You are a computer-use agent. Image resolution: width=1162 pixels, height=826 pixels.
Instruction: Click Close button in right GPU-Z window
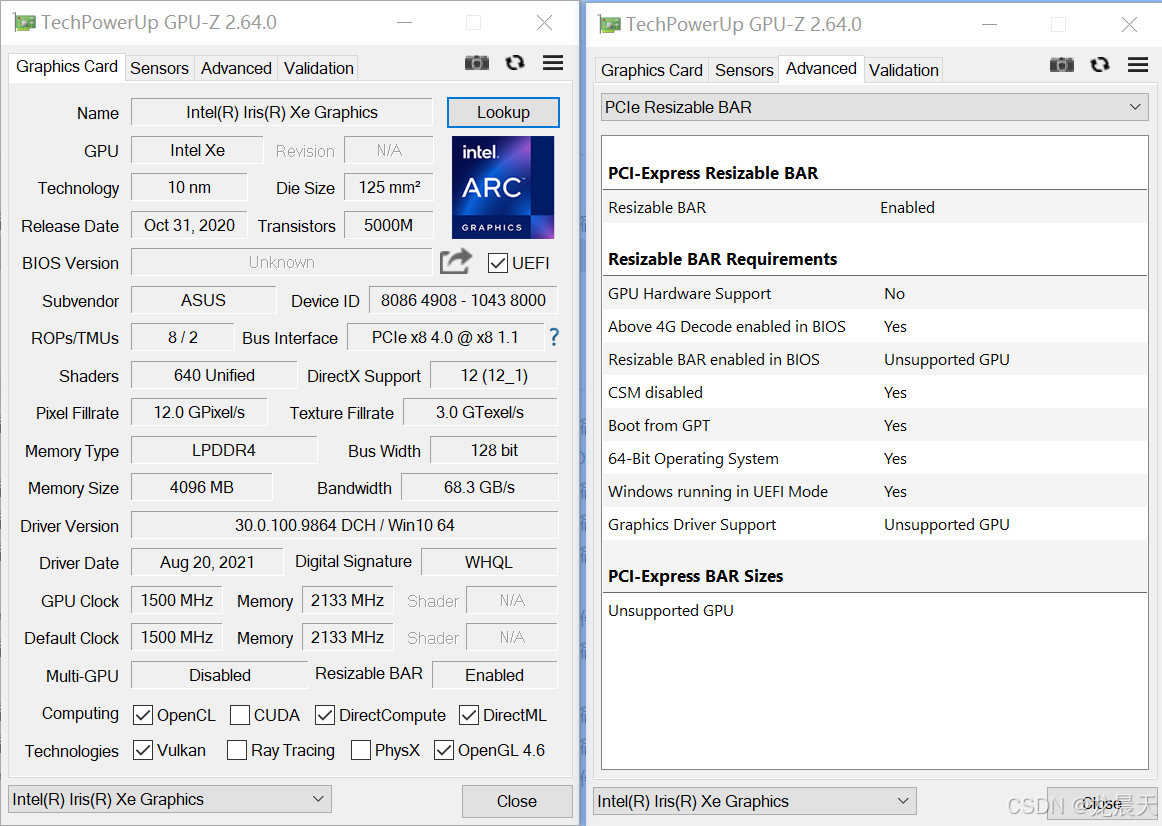pyautogui.click(x=1102, y=803)
